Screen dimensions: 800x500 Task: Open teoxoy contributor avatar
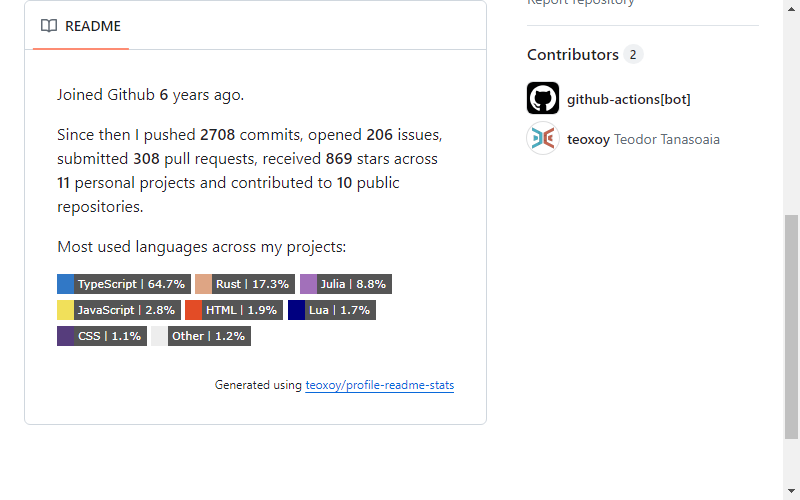pos(543,138)
